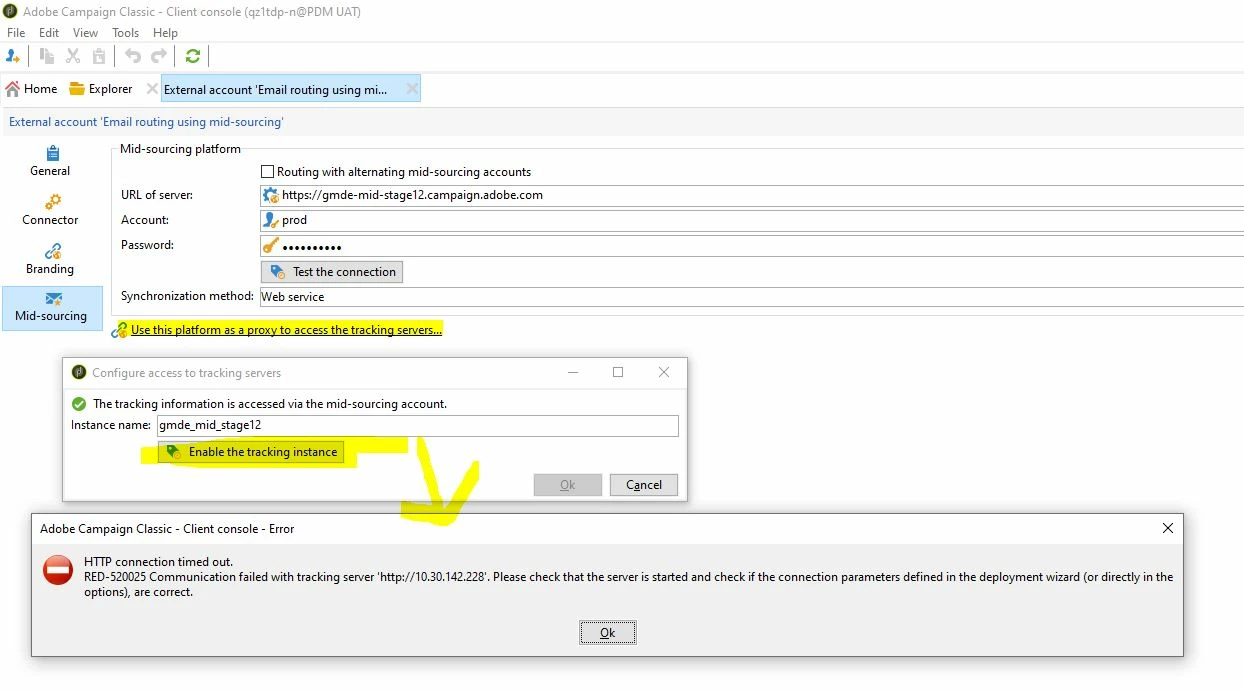Image resolution: width=1244 pixels, height=690 pixels.
Task: Click Cancel in tracking servers dialog
Action: (644, 485)
